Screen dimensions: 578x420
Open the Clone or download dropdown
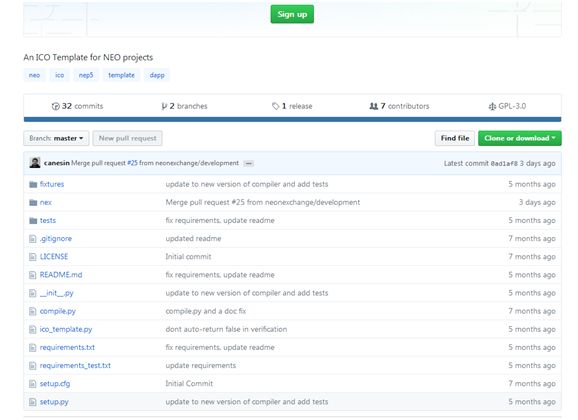520,138
